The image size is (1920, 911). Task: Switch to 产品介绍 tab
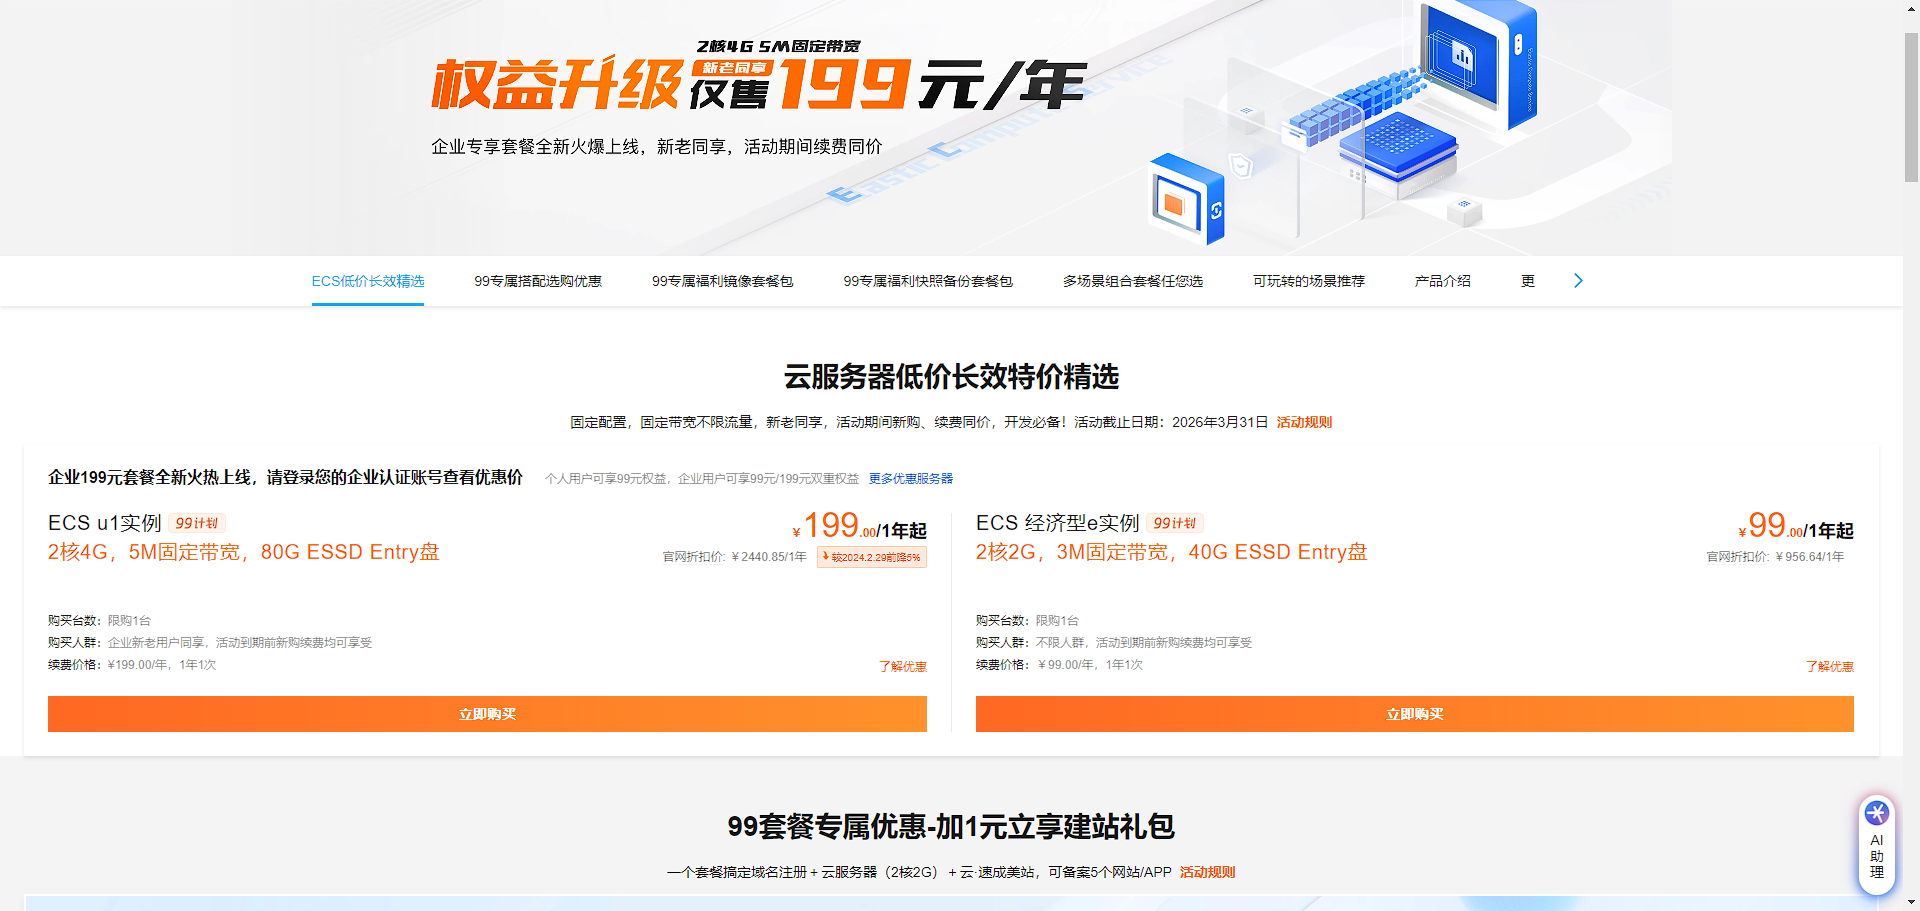[x=1442, y=281]
